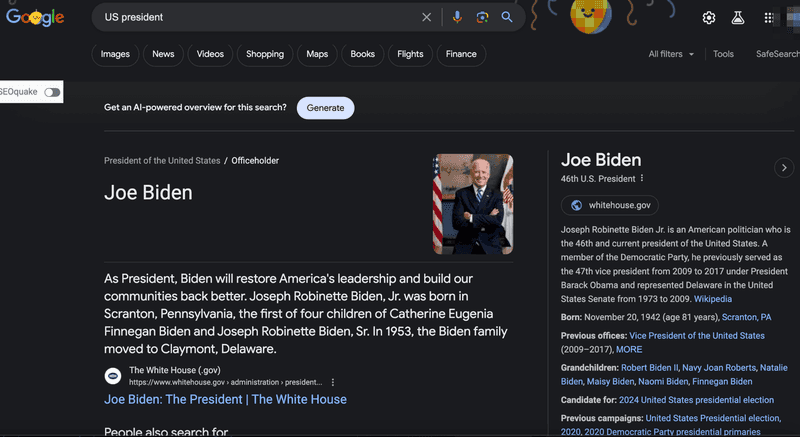Open the Google apps grid

pos(769,18)
